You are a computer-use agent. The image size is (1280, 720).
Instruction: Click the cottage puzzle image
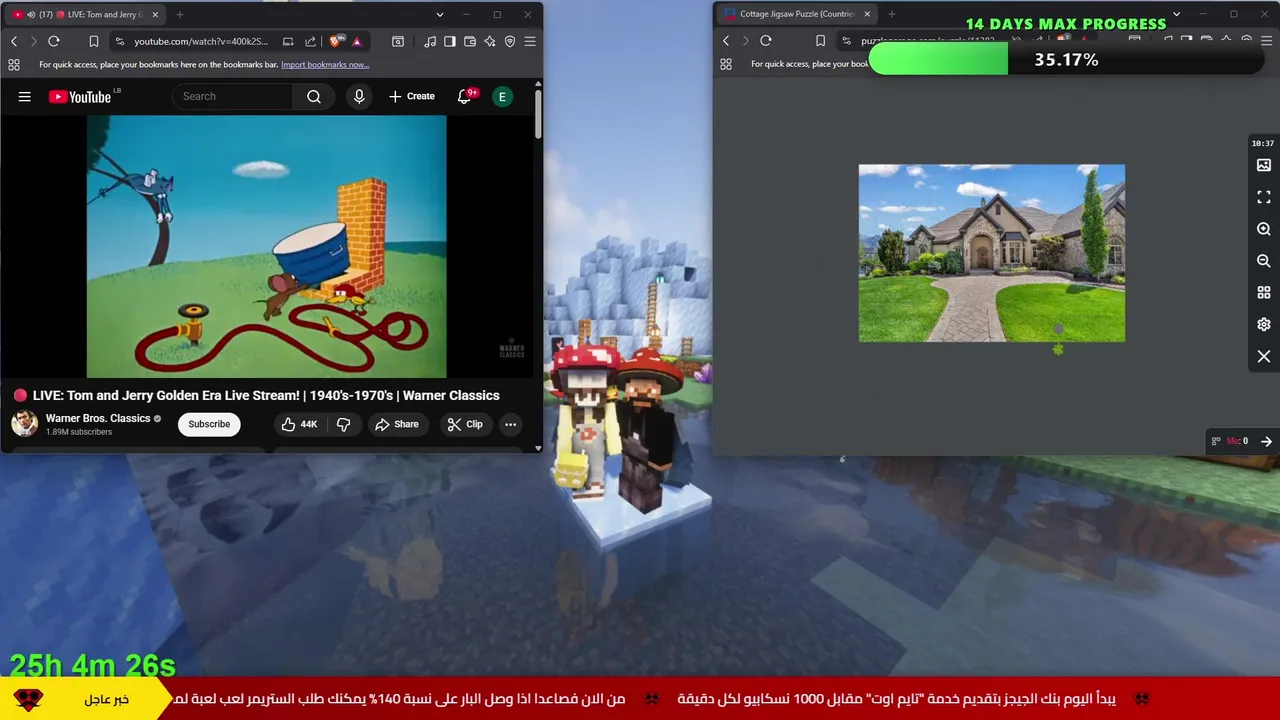[x=992, y=253]
